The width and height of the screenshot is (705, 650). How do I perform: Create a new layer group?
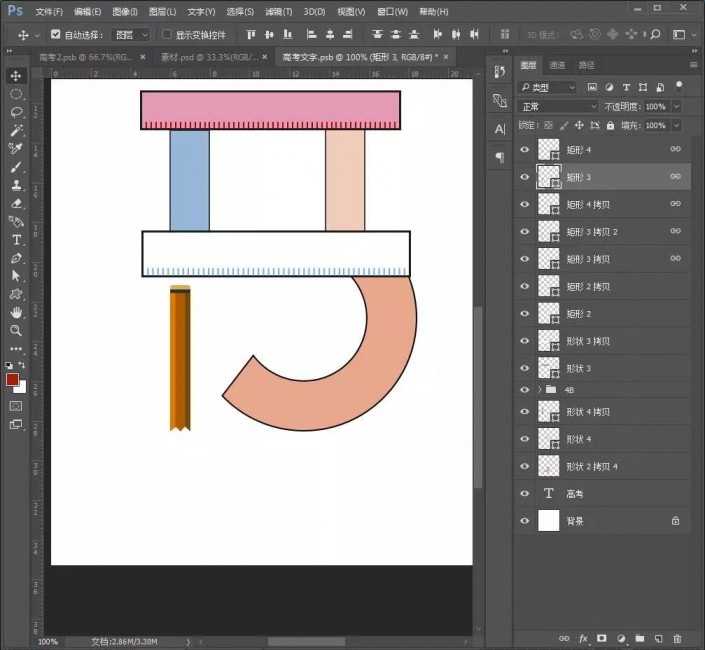pyautogui.click(x=639, y=638)
